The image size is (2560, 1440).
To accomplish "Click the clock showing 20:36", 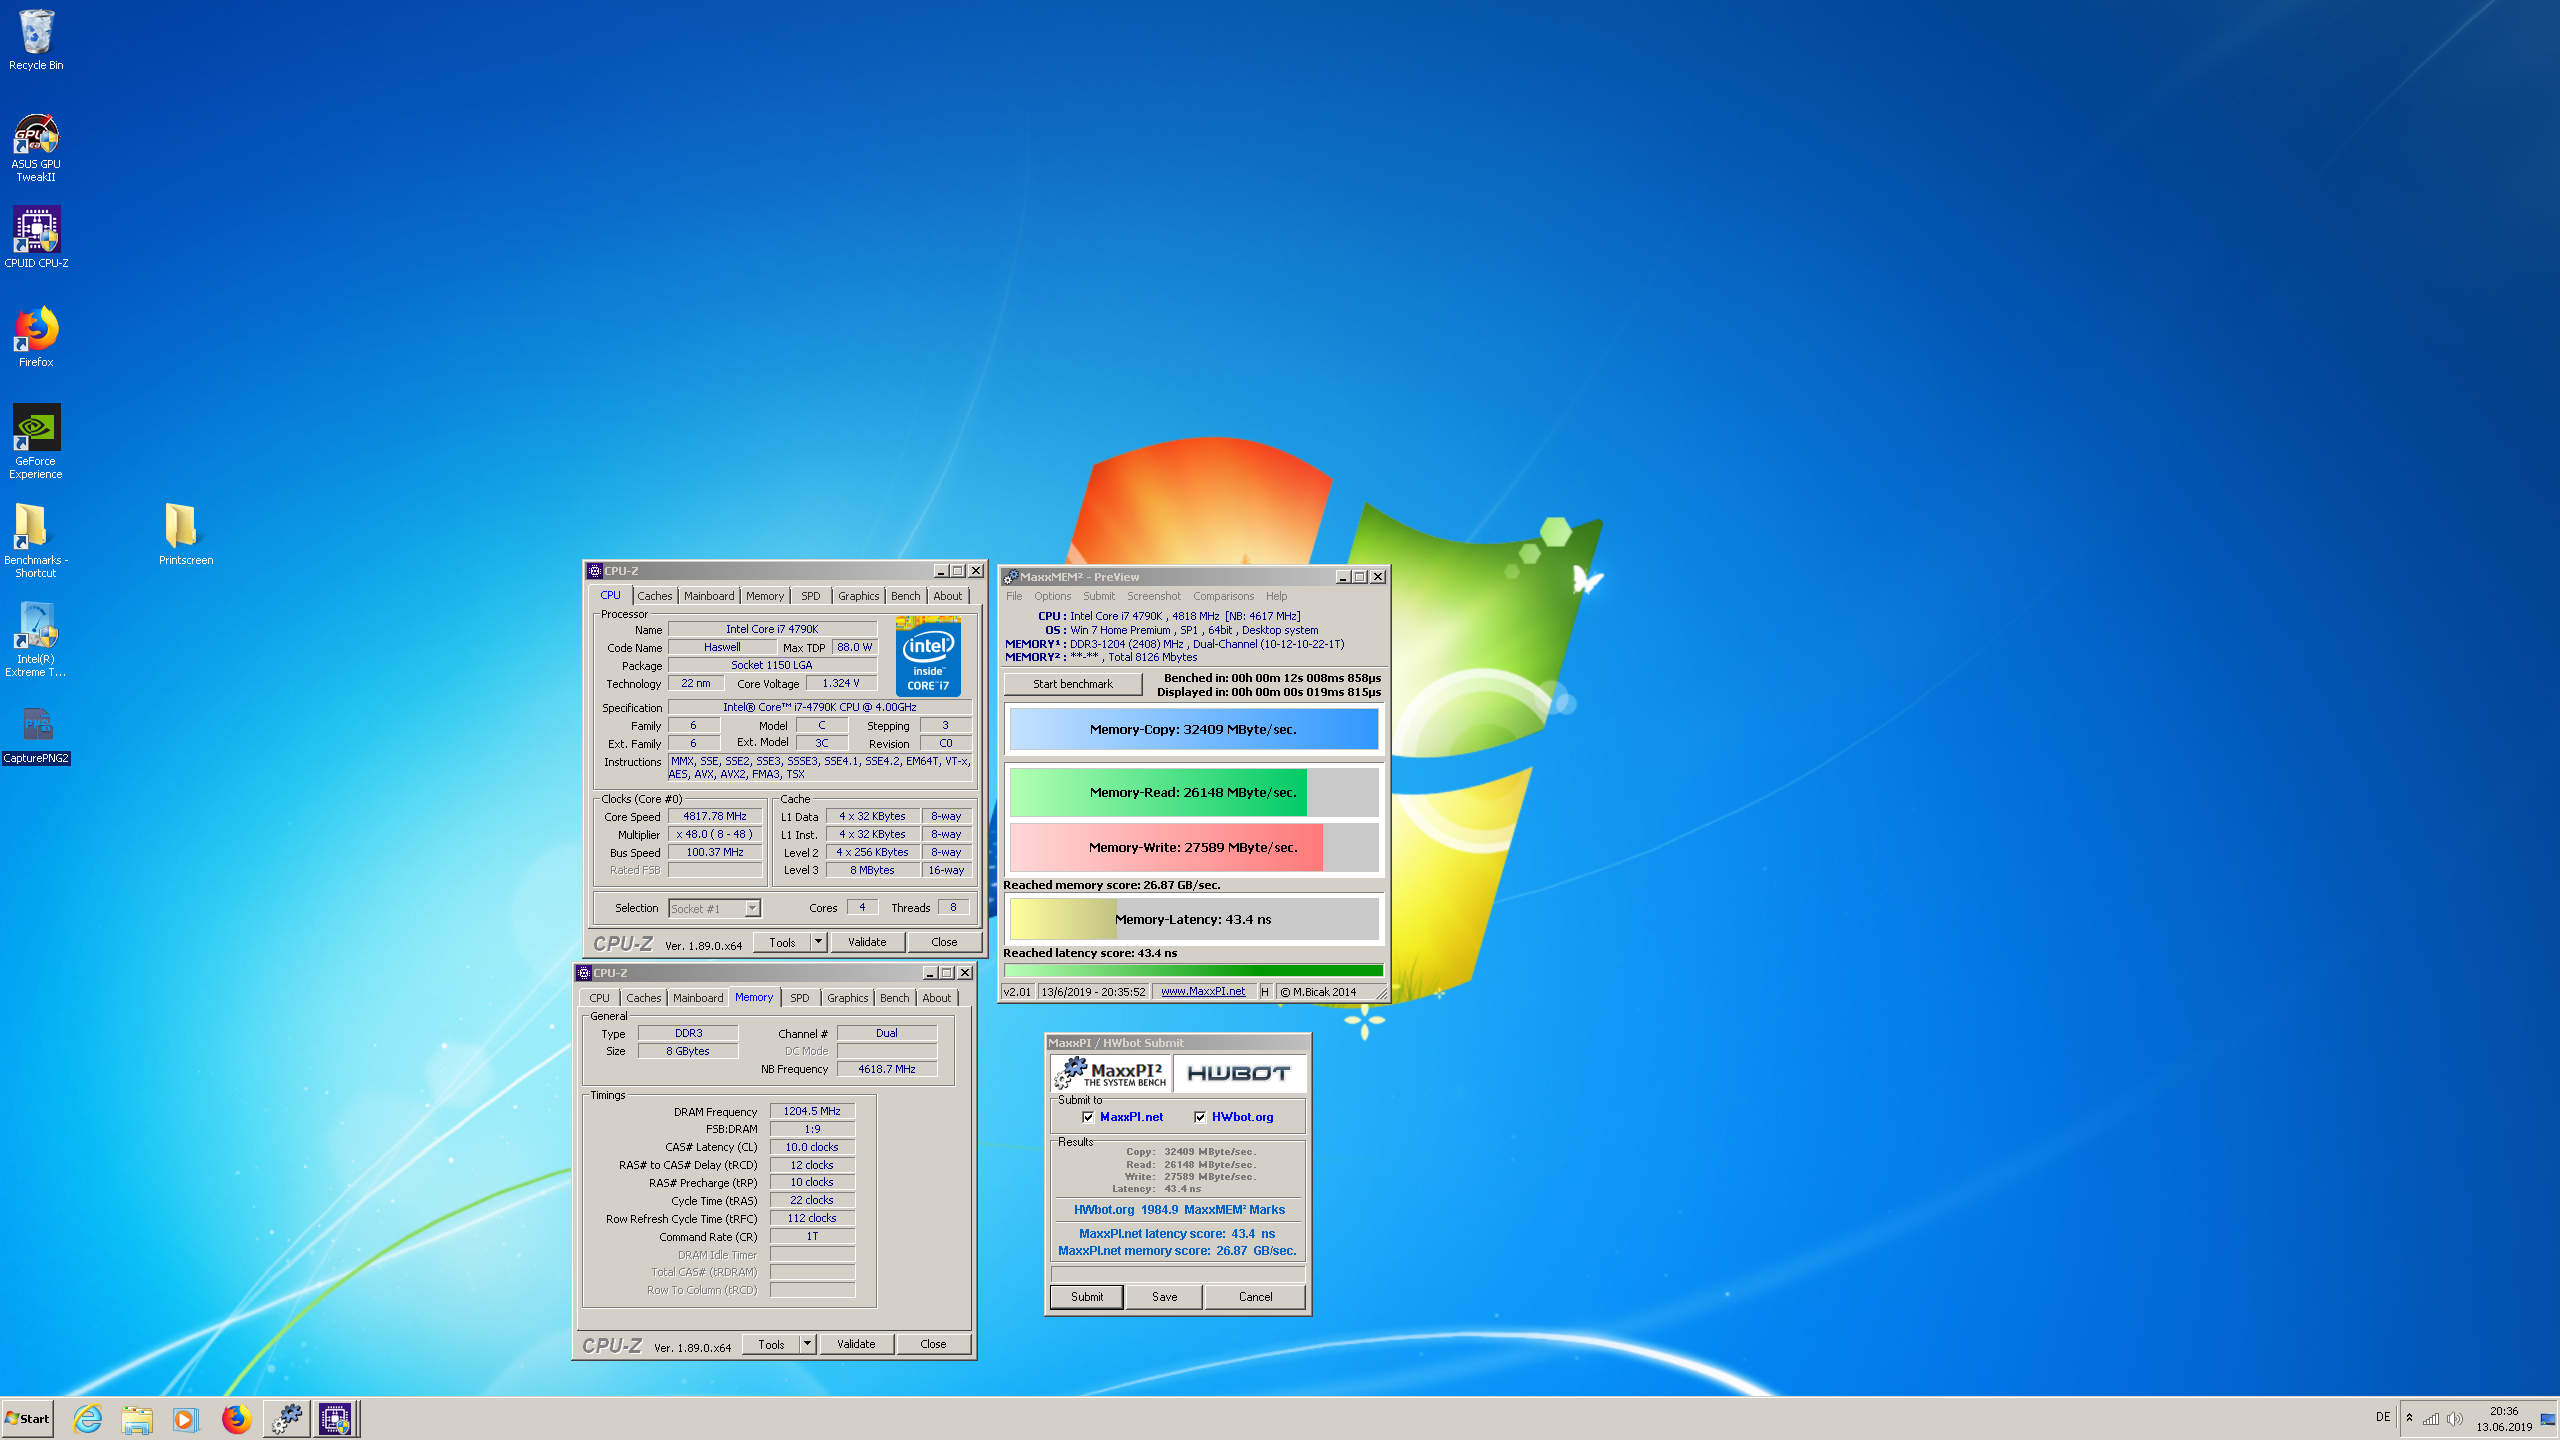I will [x=2504, y=1411].
